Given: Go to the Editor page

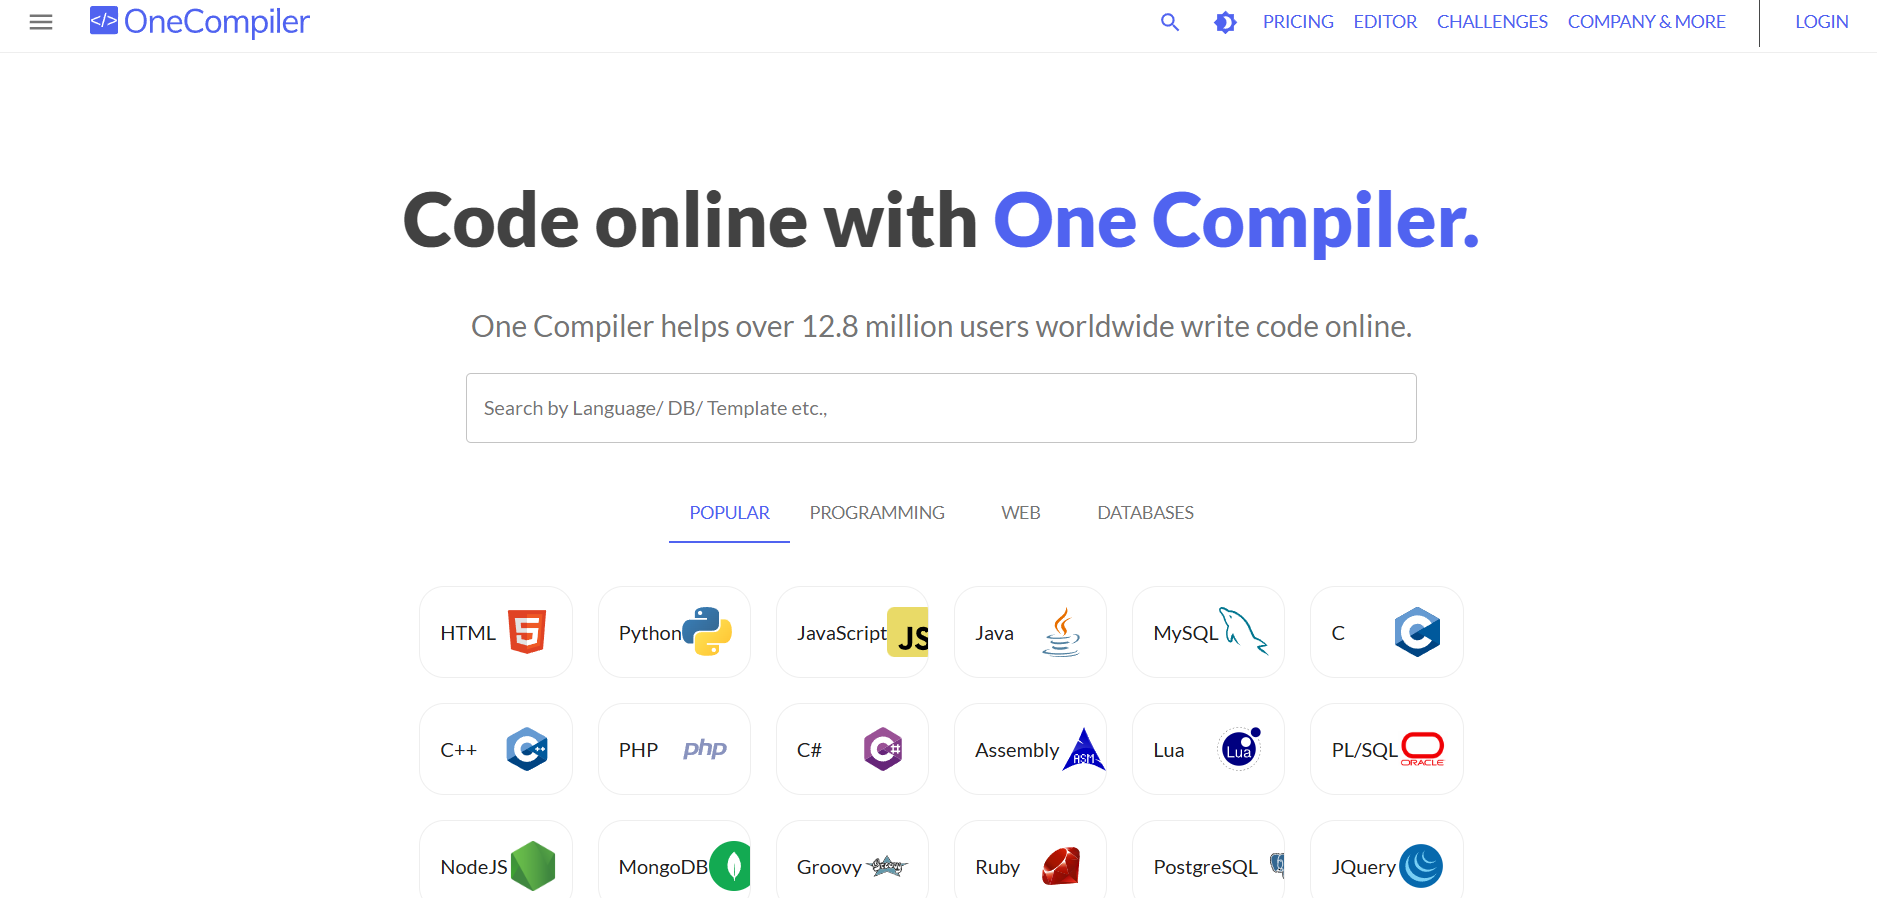Looking at the screenshot, I should [1385, 22].
